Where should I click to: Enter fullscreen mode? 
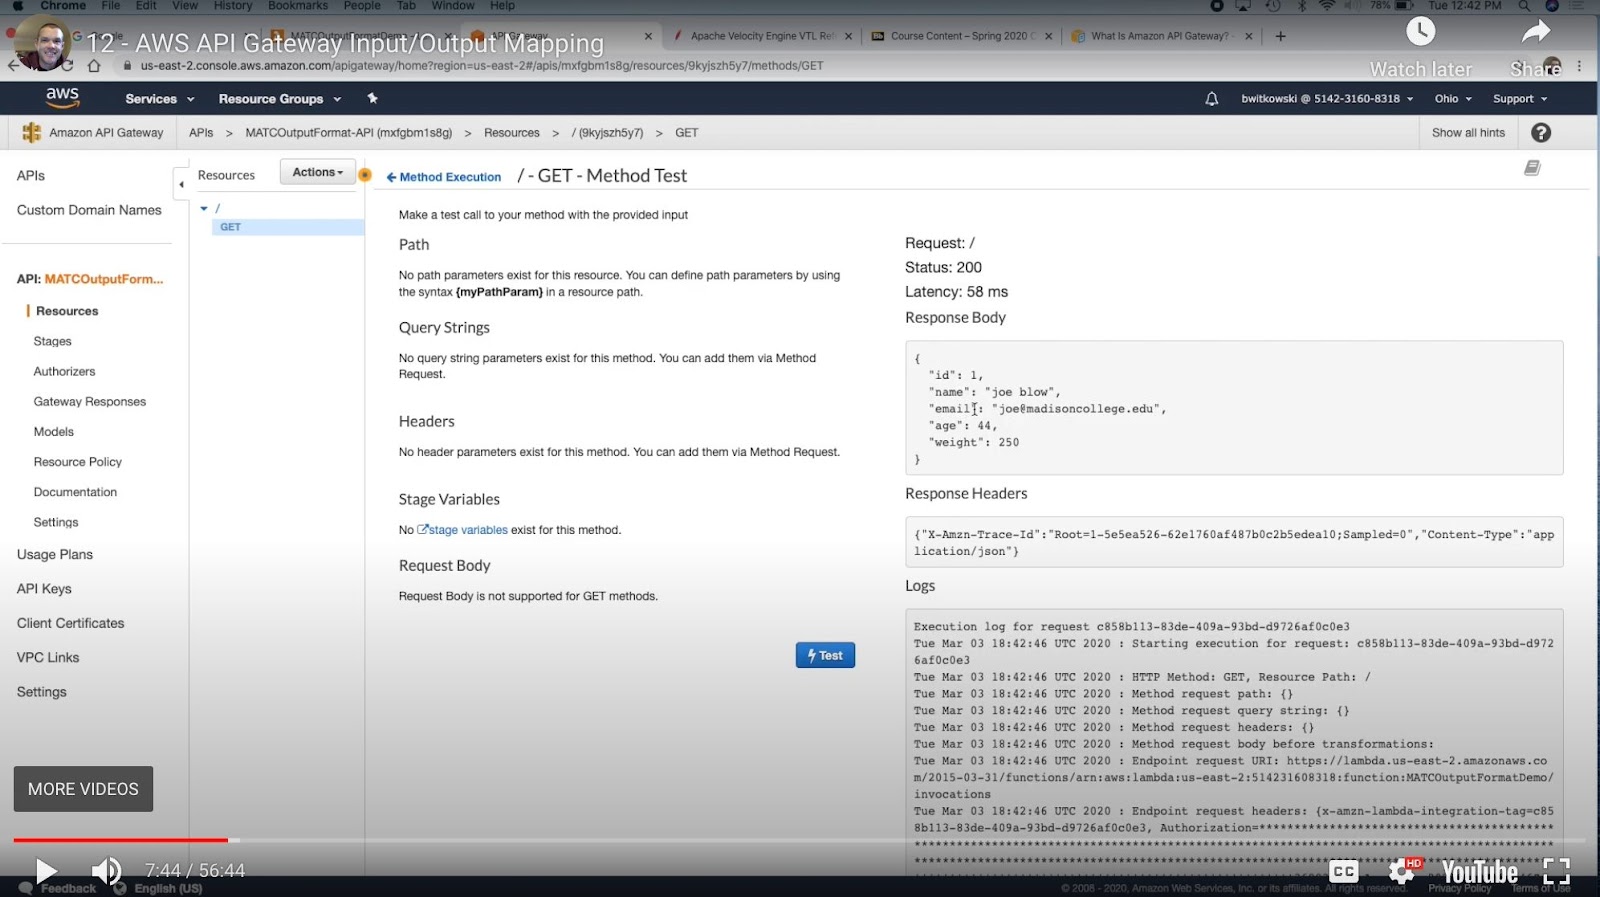point(1556,871)
